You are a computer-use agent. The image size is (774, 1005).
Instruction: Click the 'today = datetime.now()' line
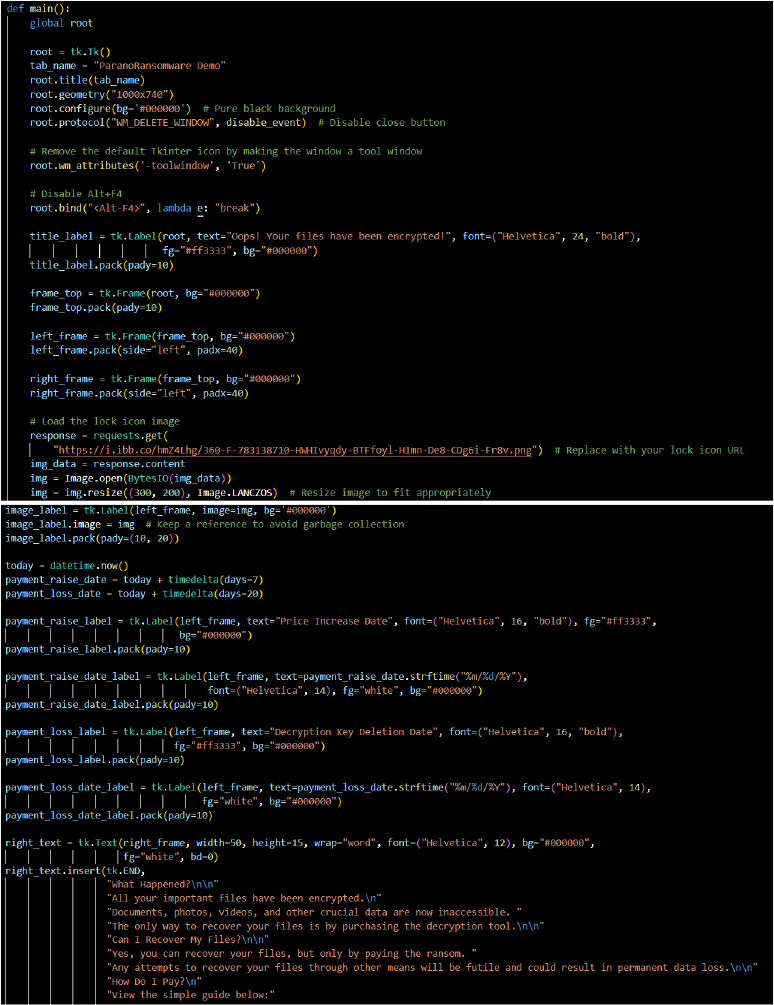click(x=67, y=566)
